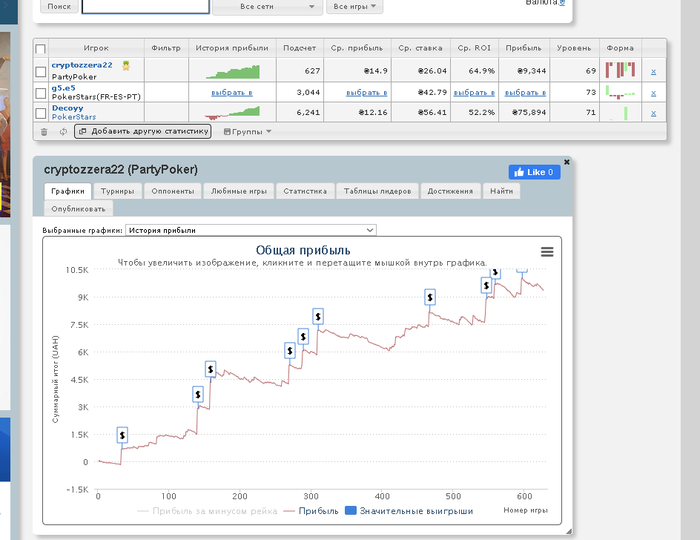
Task: Click the $ marker near game 140
Action: [198, 395]
